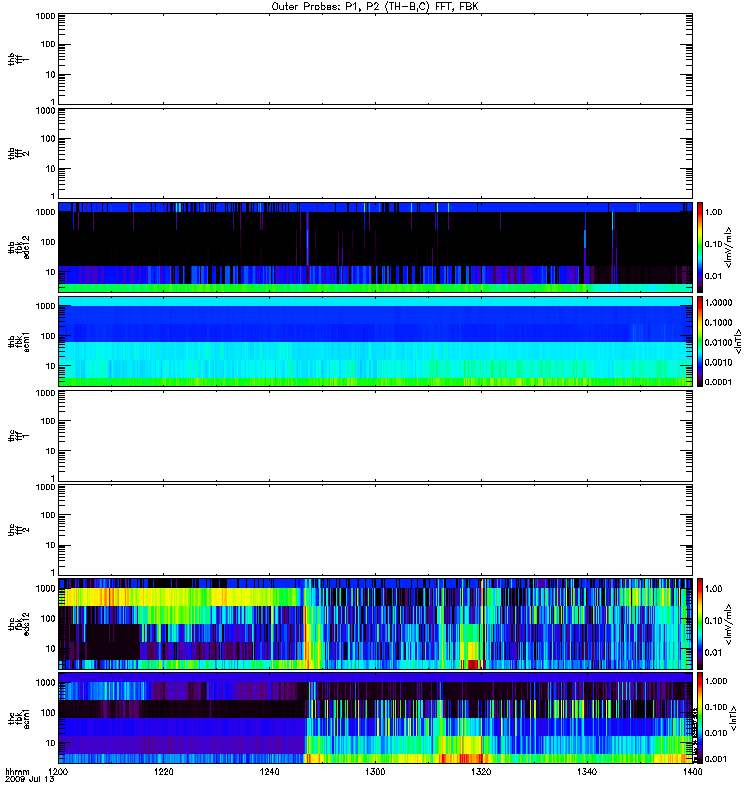The height and width of the screenshot is (800, 750).
Task: Click the 'thb fff 2' panel axis label
Action: pos(18,154)
